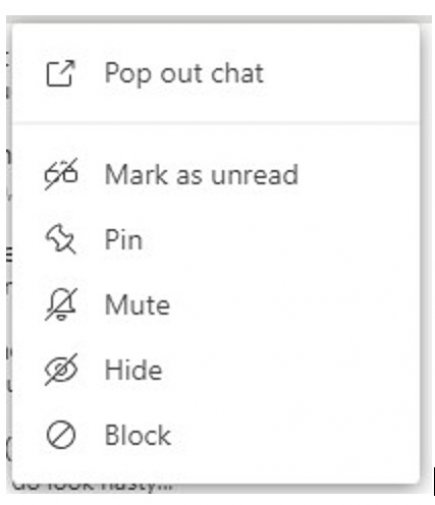Click the circle-slash block icon
Image resolution: width=435 pixels, height=505 pixels.
click(61, 435)
